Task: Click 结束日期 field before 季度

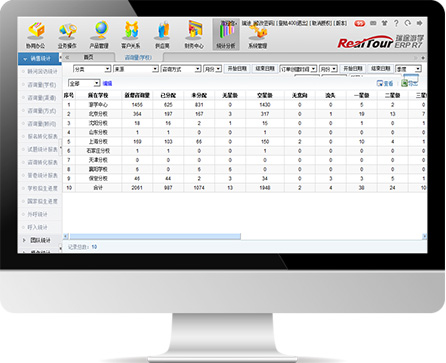Action: point(380,69)
